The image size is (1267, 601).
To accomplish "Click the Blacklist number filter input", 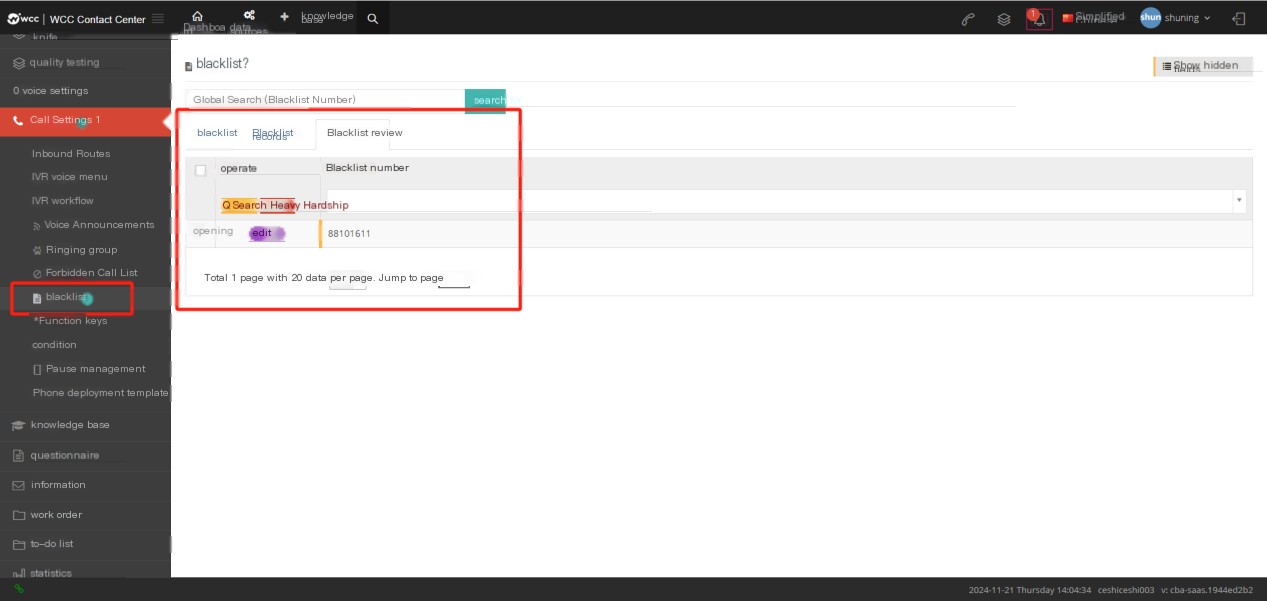I will (x=780, y=200).
